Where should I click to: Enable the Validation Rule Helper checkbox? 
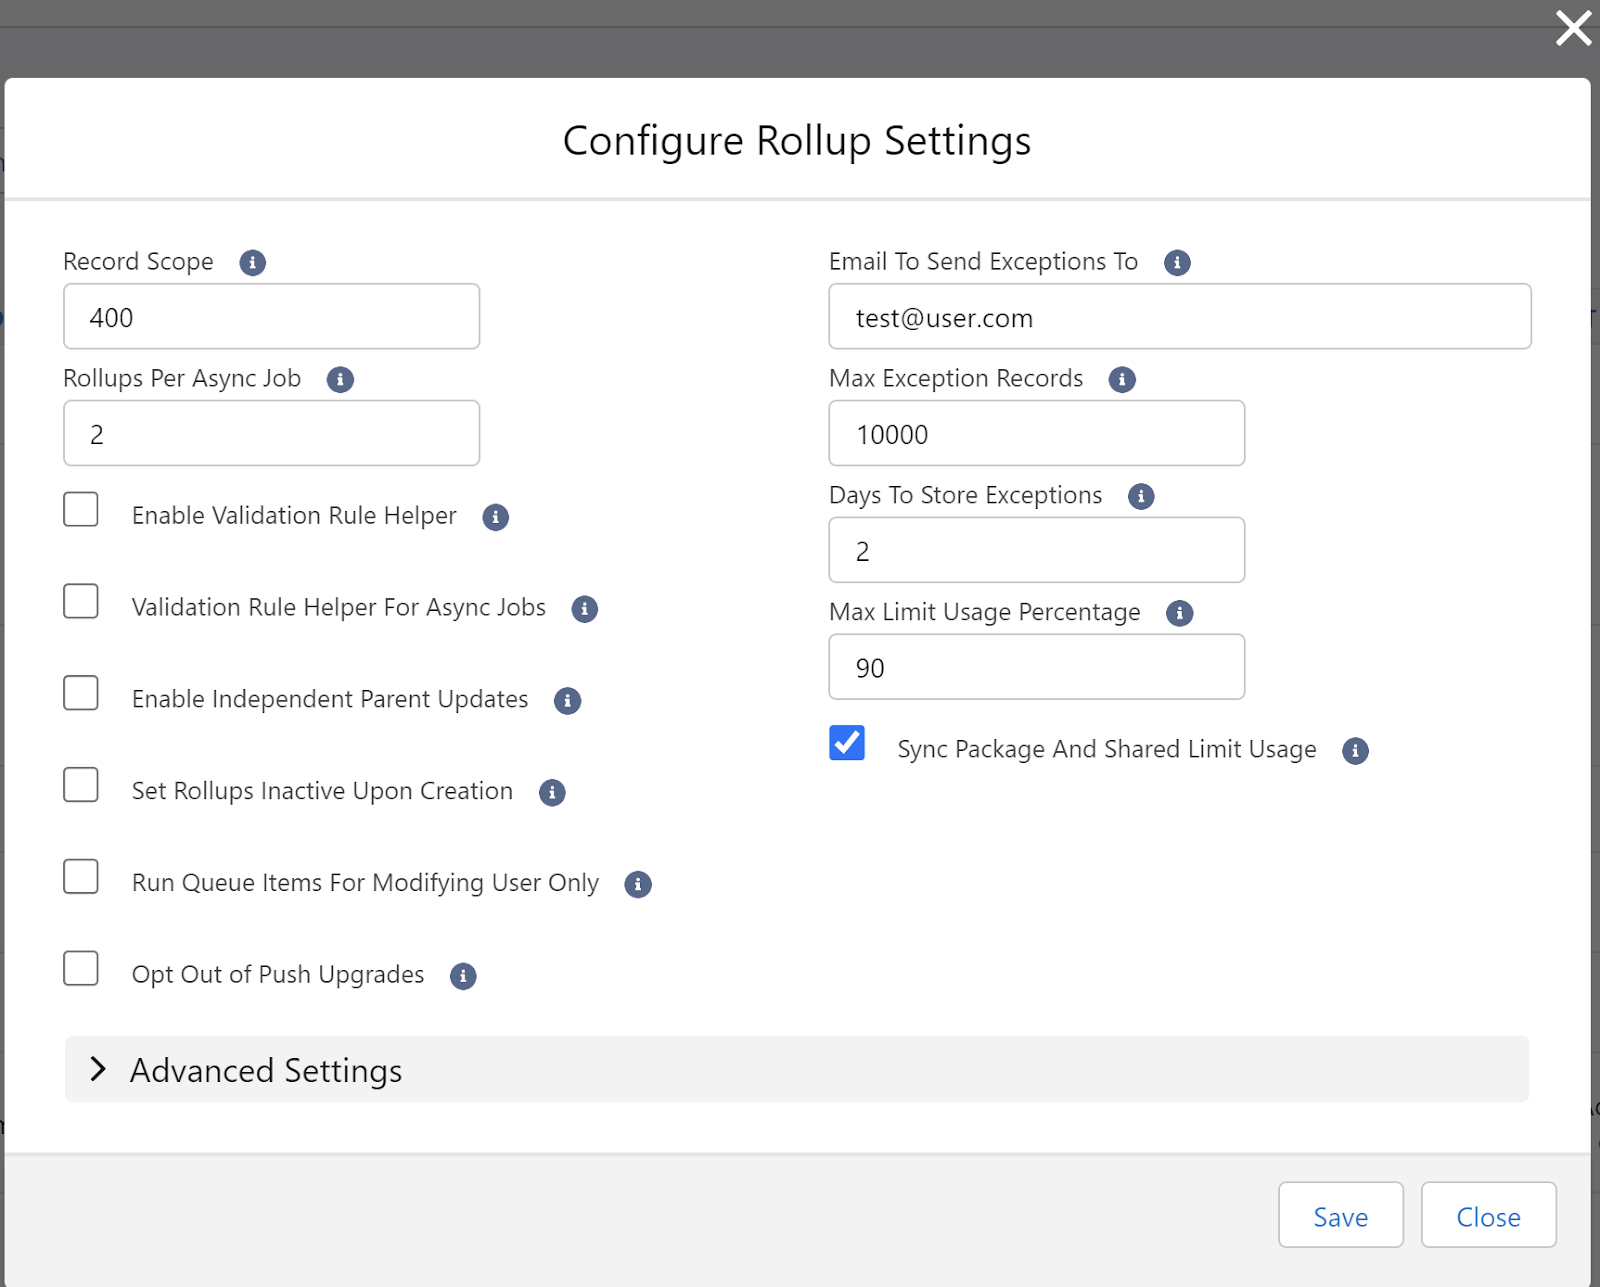point(81,510)
